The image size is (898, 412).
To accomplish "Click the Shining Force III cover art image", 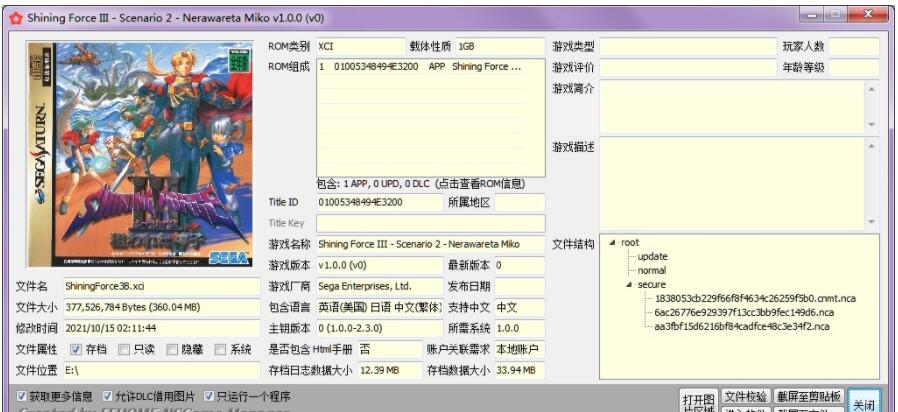I will [140, 154].
